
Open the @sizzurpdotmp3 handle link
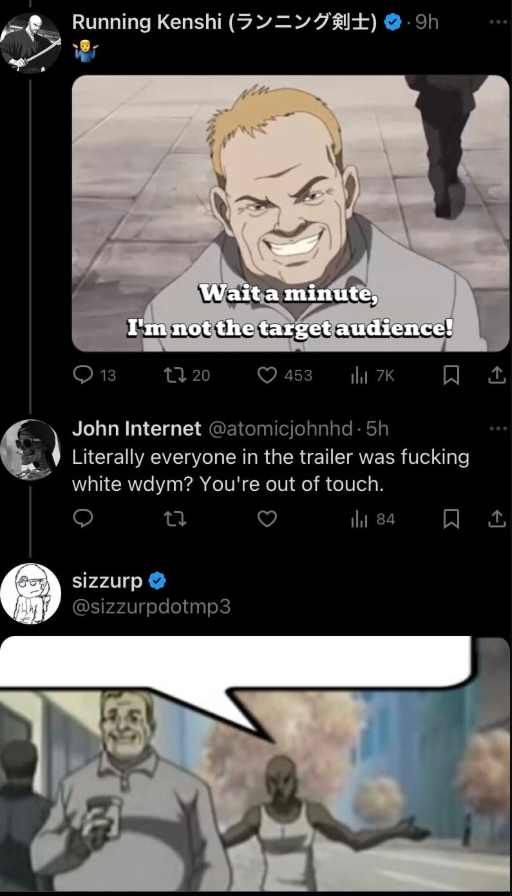tap(151, 606)
